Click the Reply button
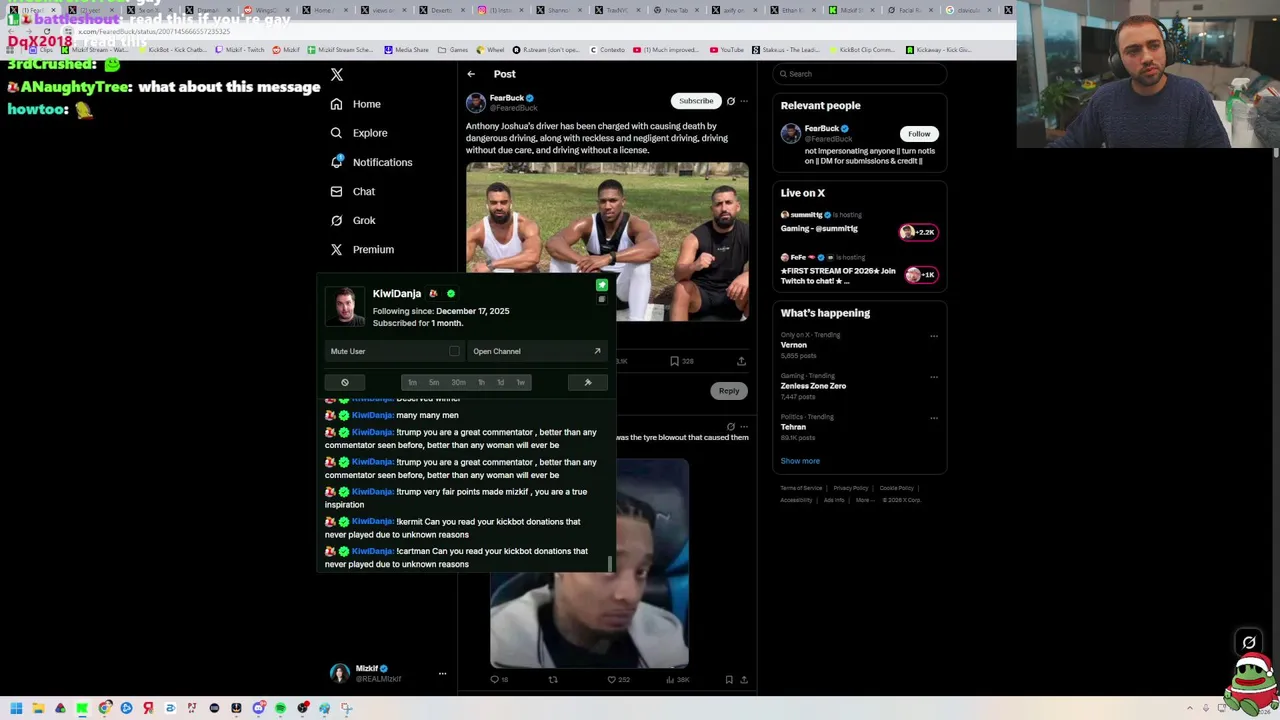This screenshot has height=720, width=1280. (729, 391)
